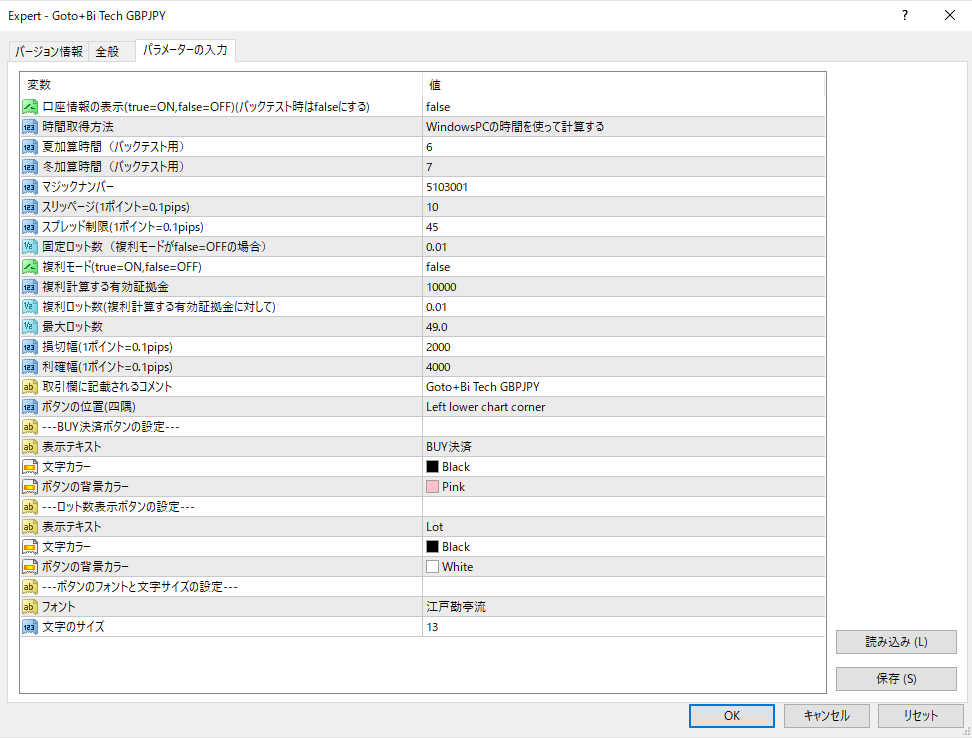
Task: Click the integer icon beside マジックナンバー
Action: 30,187
